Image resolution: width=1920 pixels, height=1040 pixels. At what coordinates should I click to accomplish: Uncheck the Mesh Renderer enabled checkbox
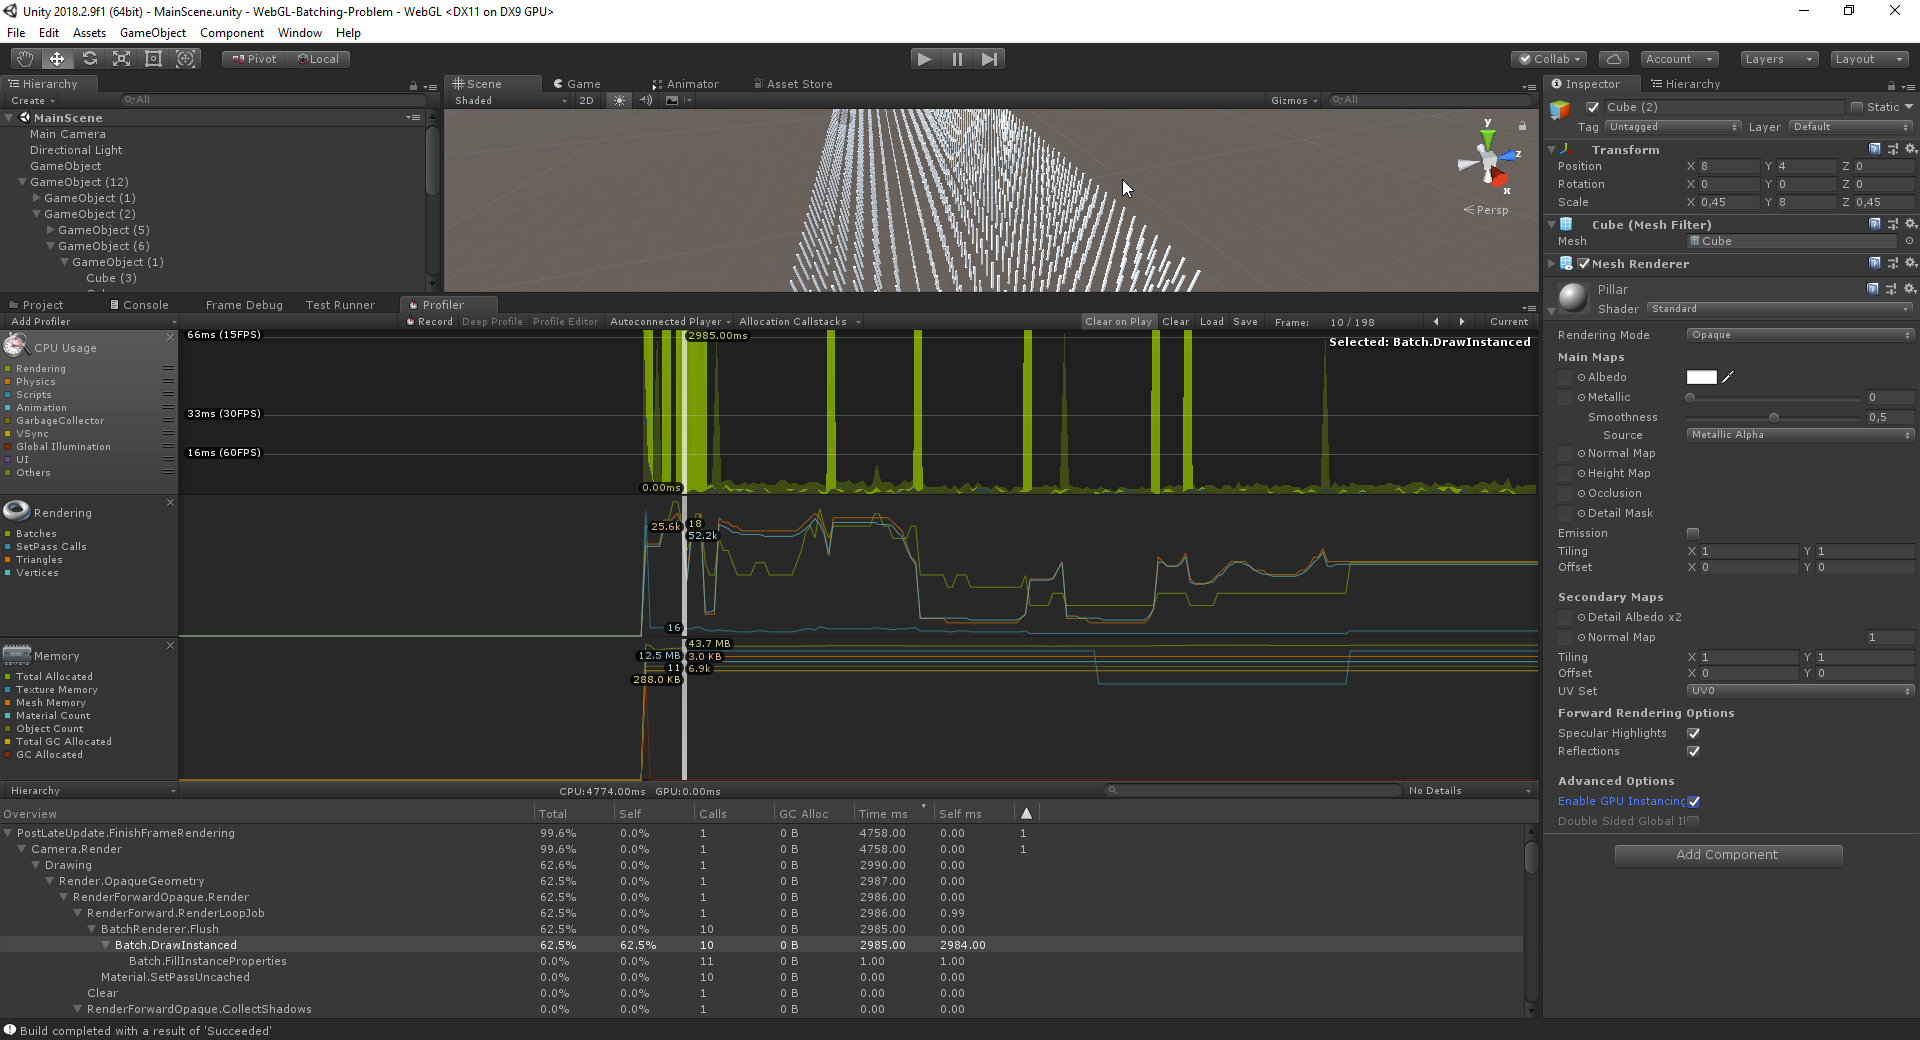click(1584, 264)
